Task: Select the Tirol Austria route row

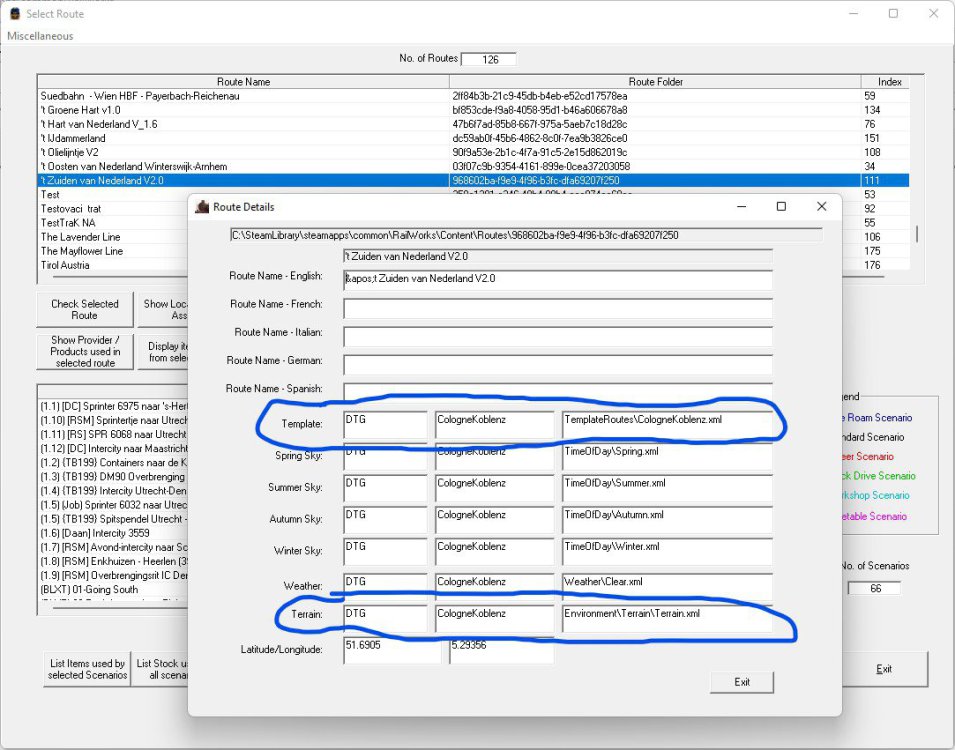Action: pyautogui.click(x=65, y=265)
